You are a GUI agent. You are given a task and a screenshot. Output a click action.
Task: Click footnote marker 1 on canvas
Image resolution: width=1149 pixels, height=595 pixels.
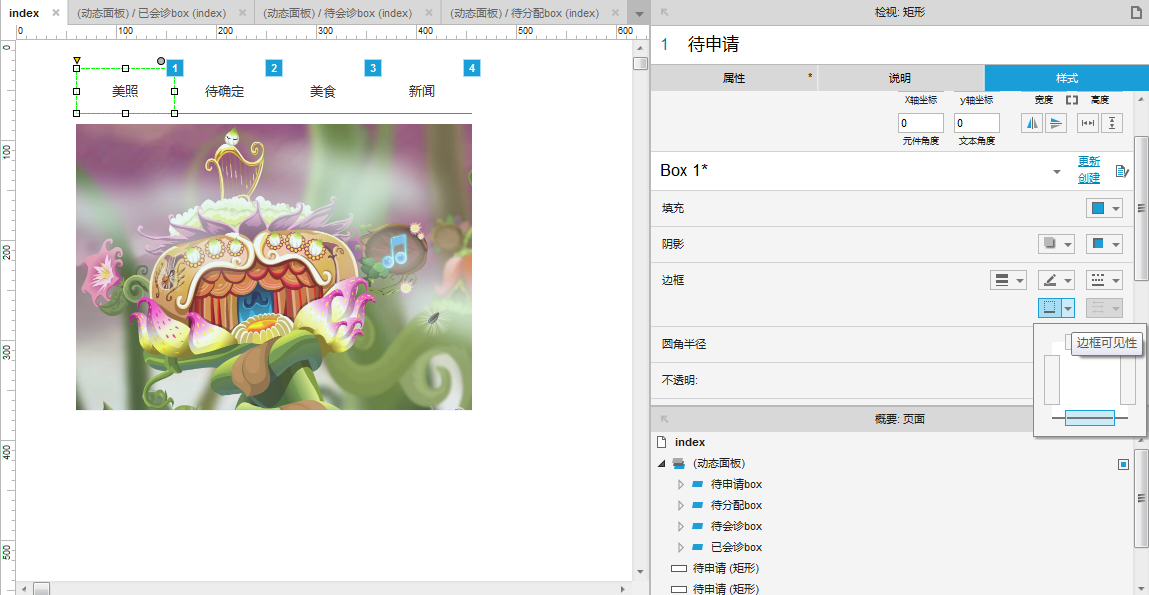coord(174,68)
